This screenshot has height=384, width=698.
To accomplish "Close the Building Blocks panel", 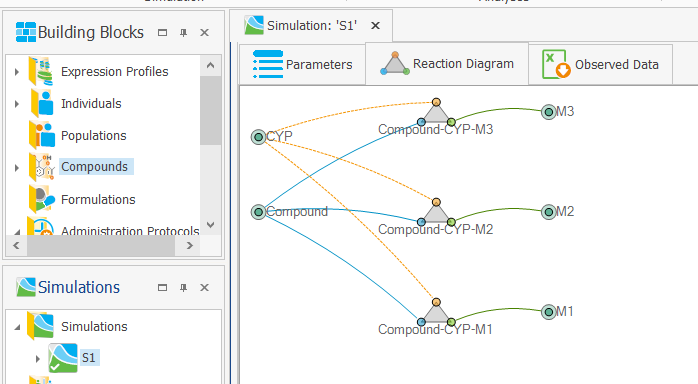I will click(x=204, y=32).
